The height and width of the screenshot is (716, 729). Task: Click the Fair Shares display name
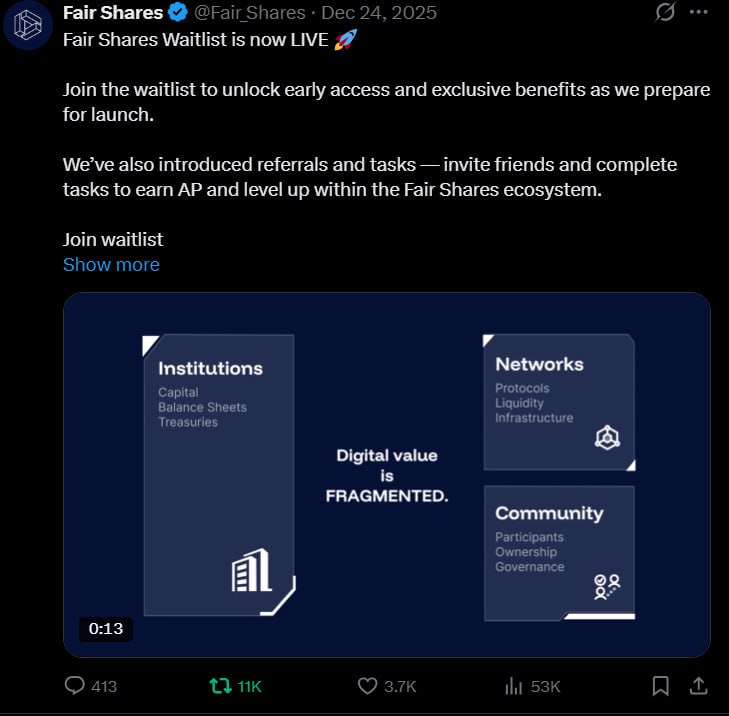coord(113,13)
